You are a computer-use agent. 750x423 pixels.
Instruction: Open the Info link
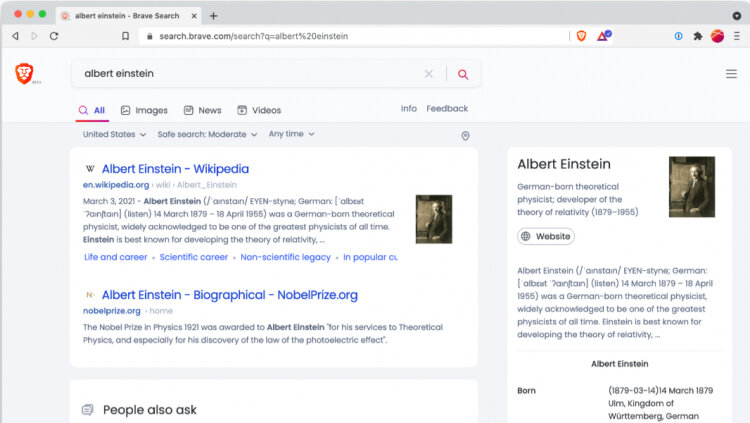(408, 109)
